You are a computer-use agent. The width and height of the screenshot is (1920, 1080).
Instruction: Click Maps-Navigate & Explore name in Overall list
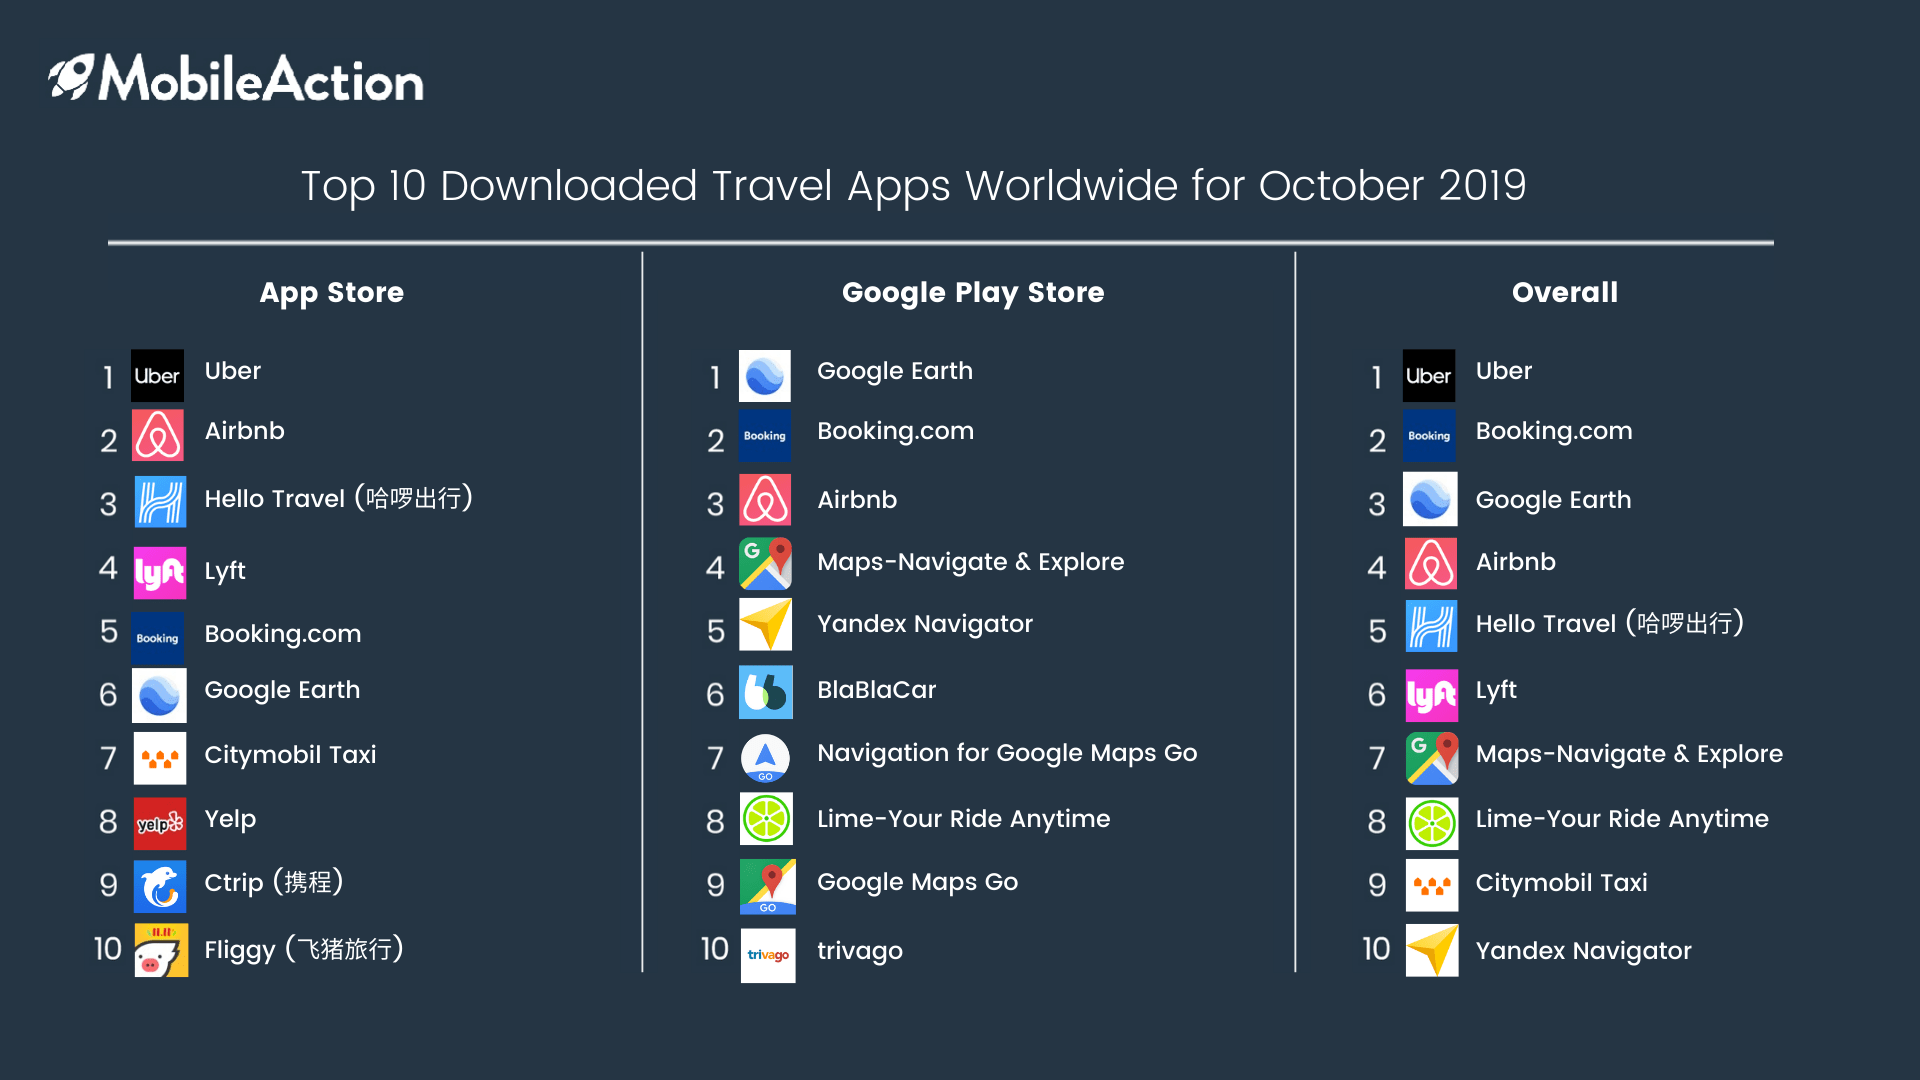pyautogui.click(x=1629, y=754)
